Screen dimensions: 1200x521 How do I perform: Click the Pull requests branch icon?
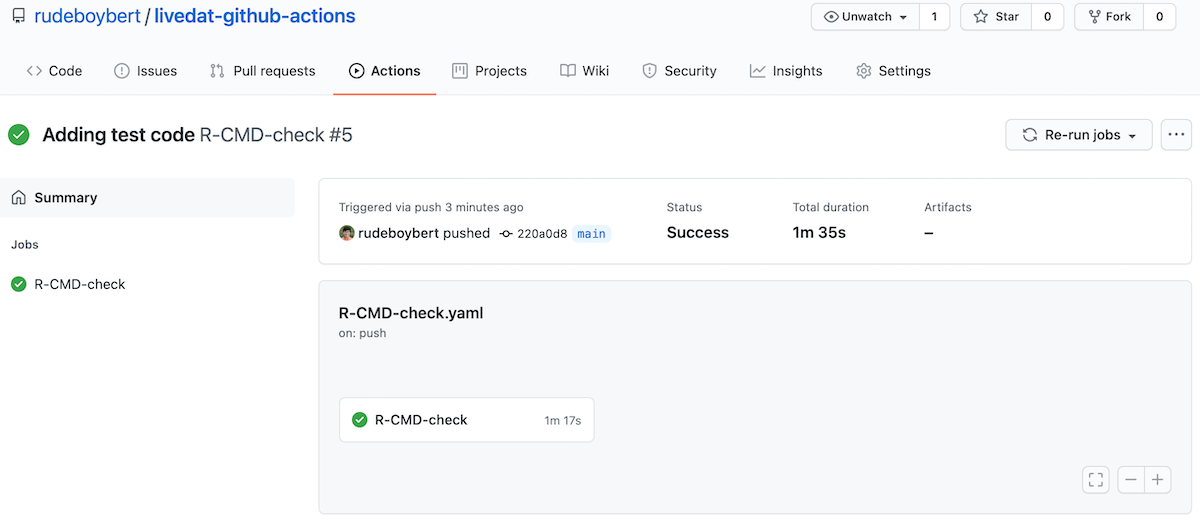point(217,71)
